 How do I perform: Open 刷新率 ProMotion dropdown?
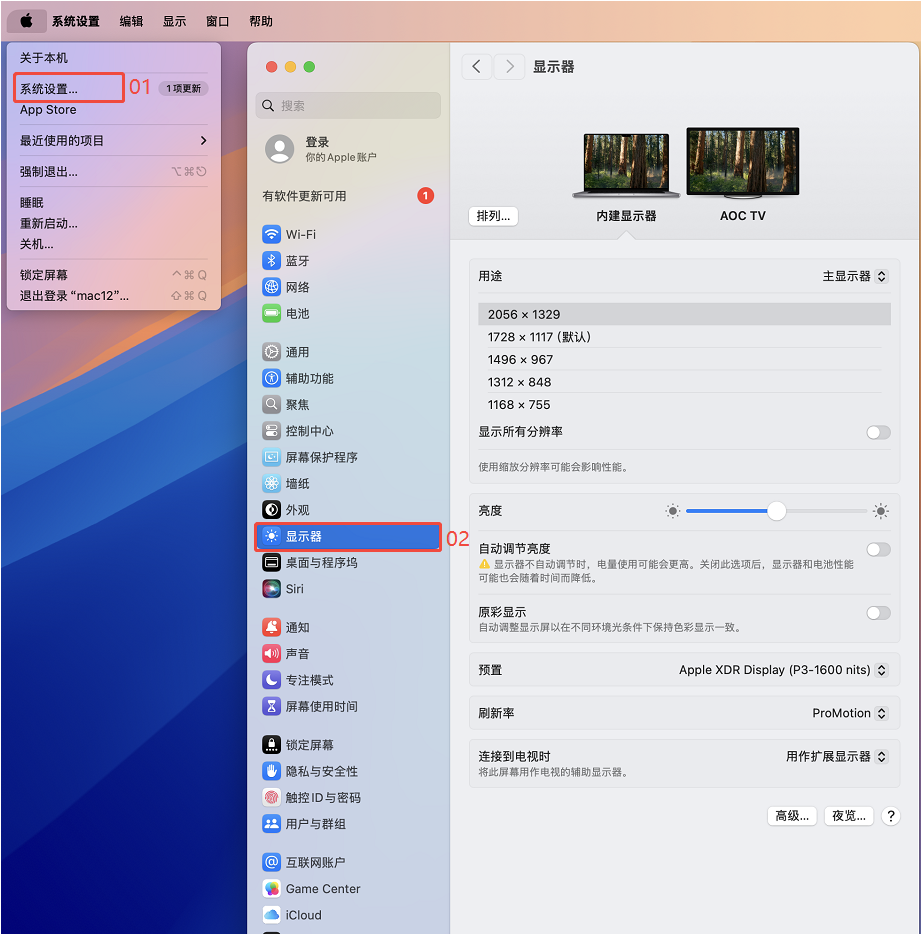point(849,713)
